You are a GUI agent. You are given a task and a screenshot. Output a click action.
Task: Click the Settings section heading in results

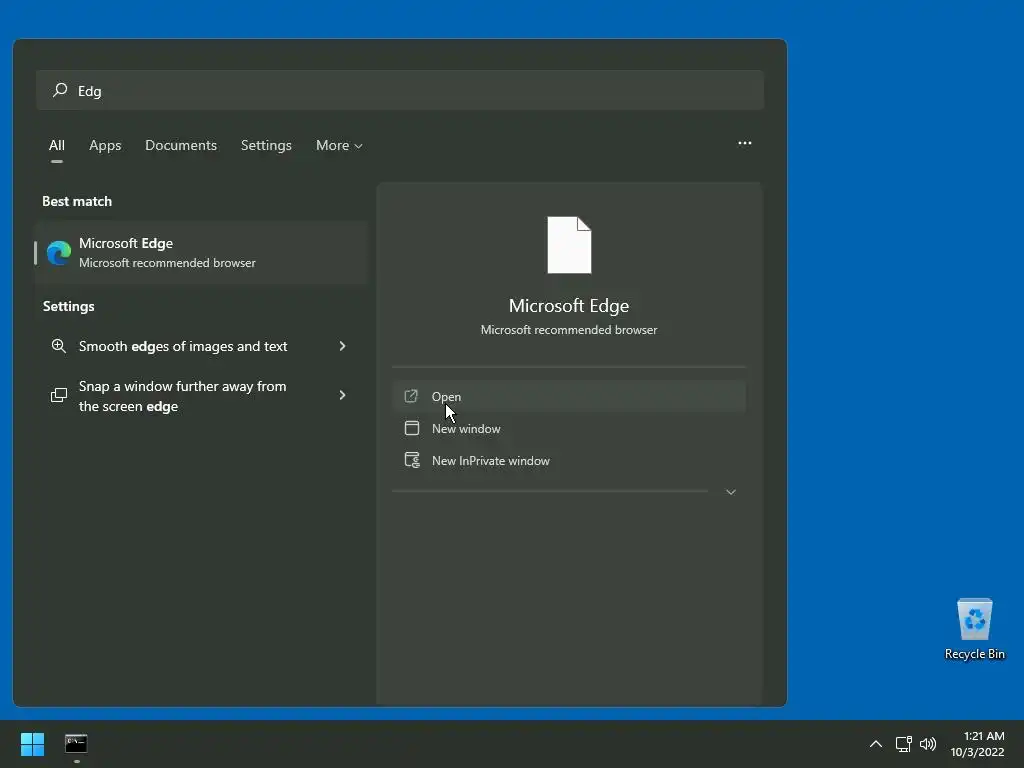click(69, 306)
